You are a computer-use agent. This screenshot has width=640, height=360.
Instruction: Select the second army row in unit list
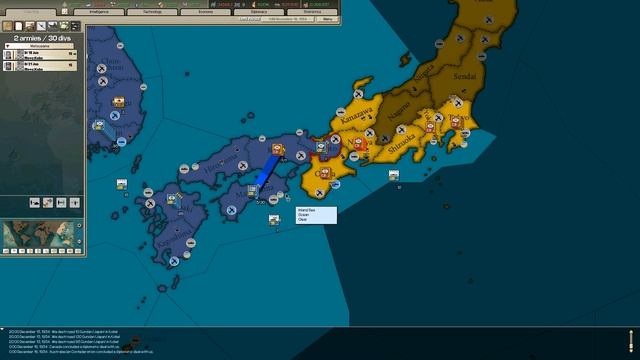pos(40,66)
